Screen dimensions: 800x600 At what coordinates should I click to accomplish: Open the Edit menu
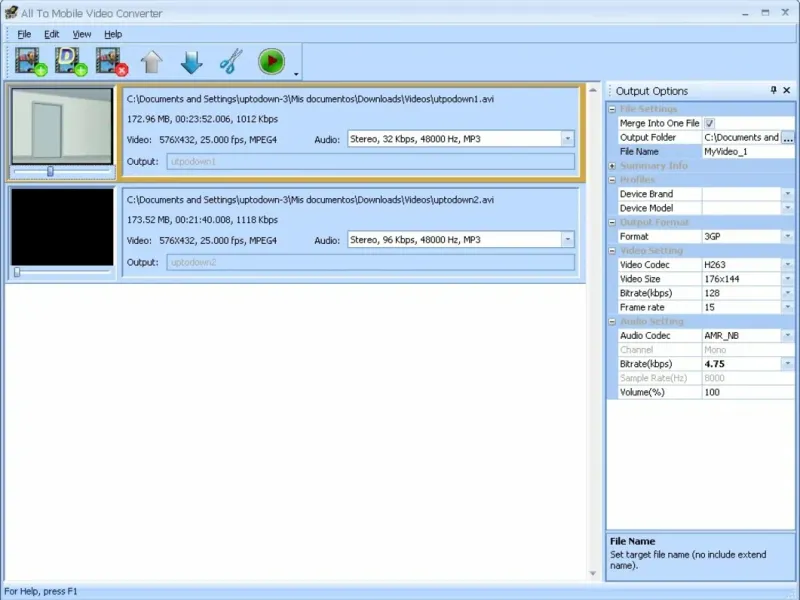tap(52, 34)
